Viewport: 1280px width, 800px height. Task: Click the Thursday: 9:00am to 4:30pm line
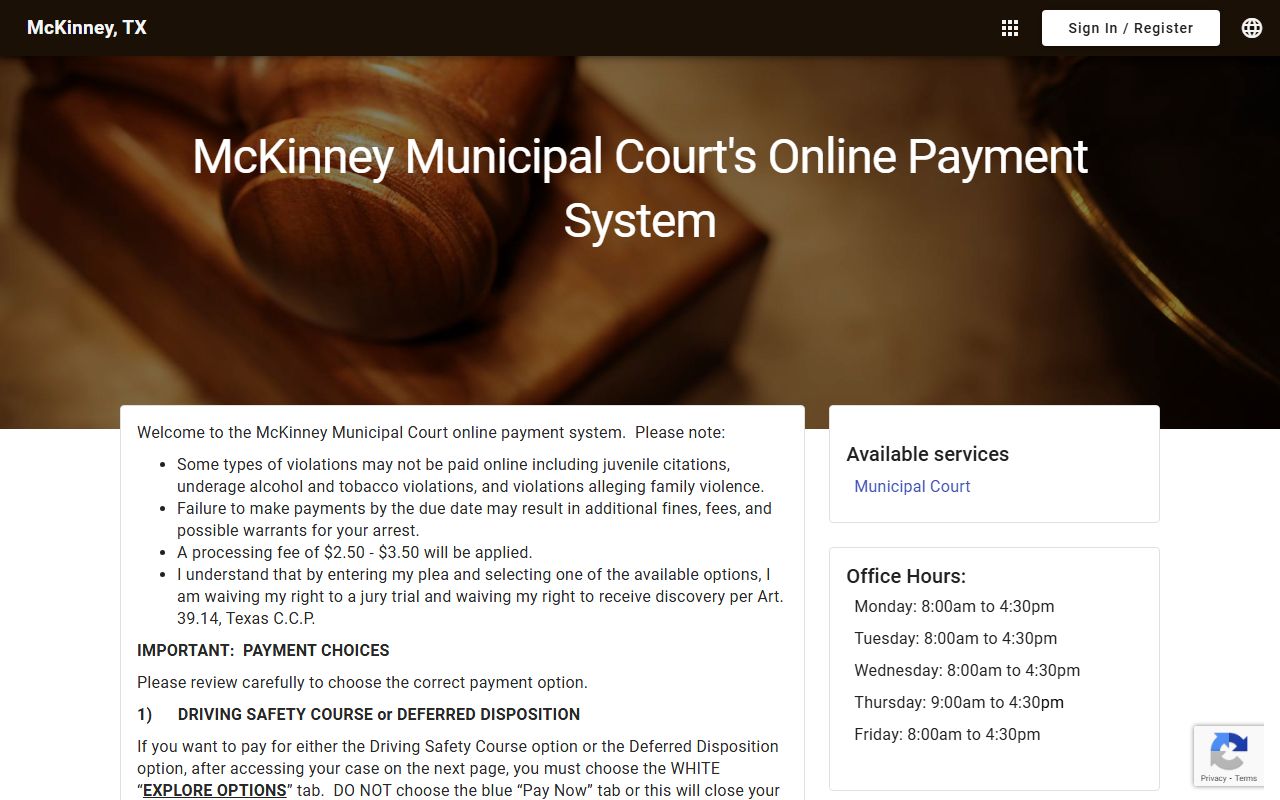(x=959, y=702)
